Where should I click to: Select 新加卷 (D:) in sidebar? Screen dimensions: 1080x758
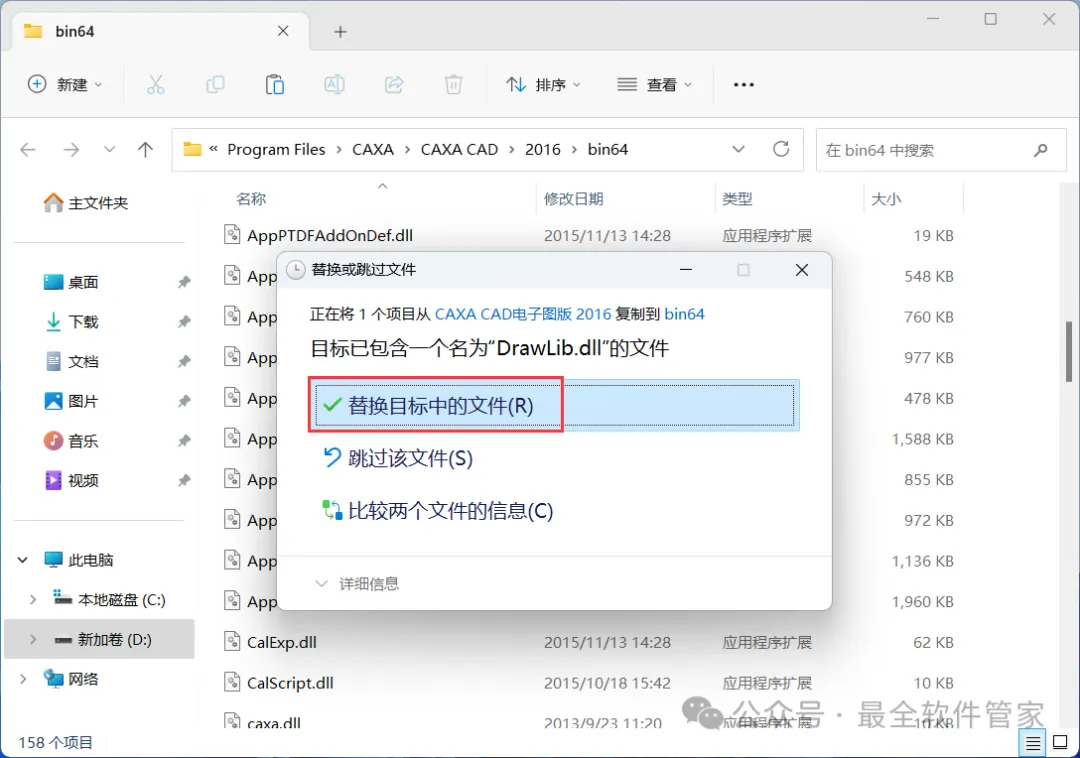pos(99,640)
